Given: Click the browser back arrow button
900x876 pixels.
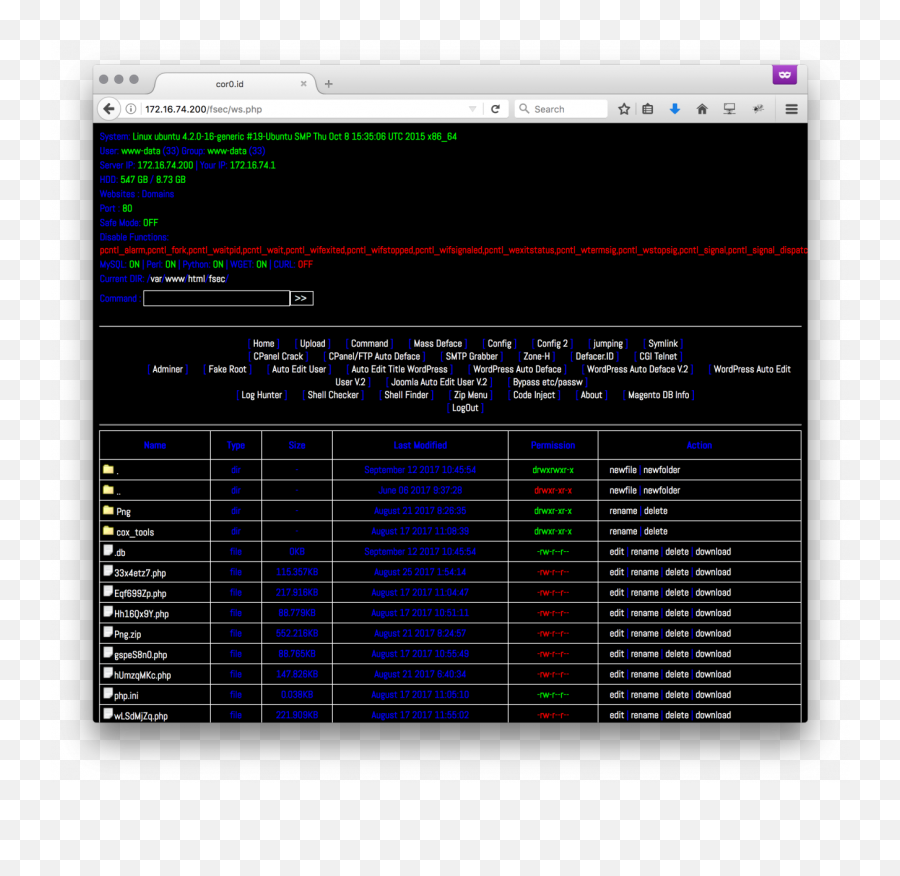Looking at the screenshot, I should pos(109,109).
